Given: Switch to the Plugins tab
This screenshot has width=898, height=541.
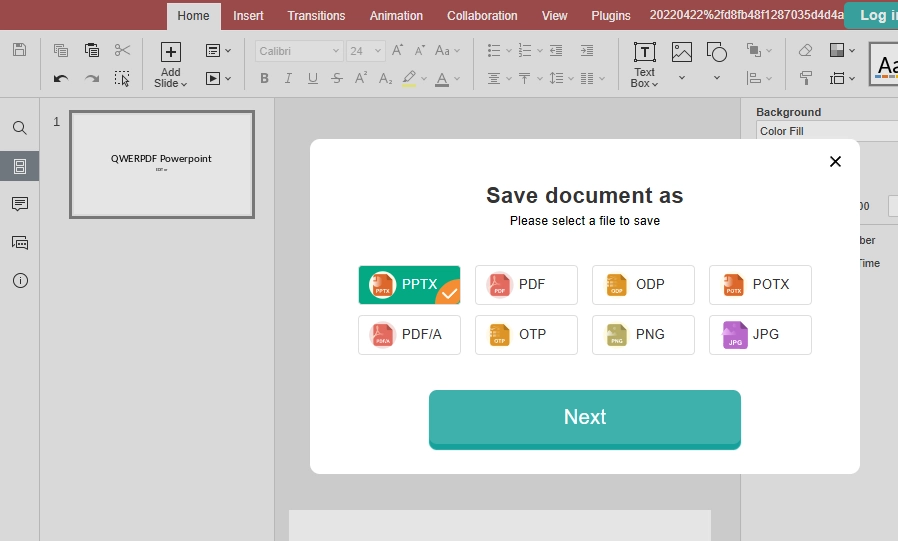Looking at the screenshot, I should coord(611,16).
